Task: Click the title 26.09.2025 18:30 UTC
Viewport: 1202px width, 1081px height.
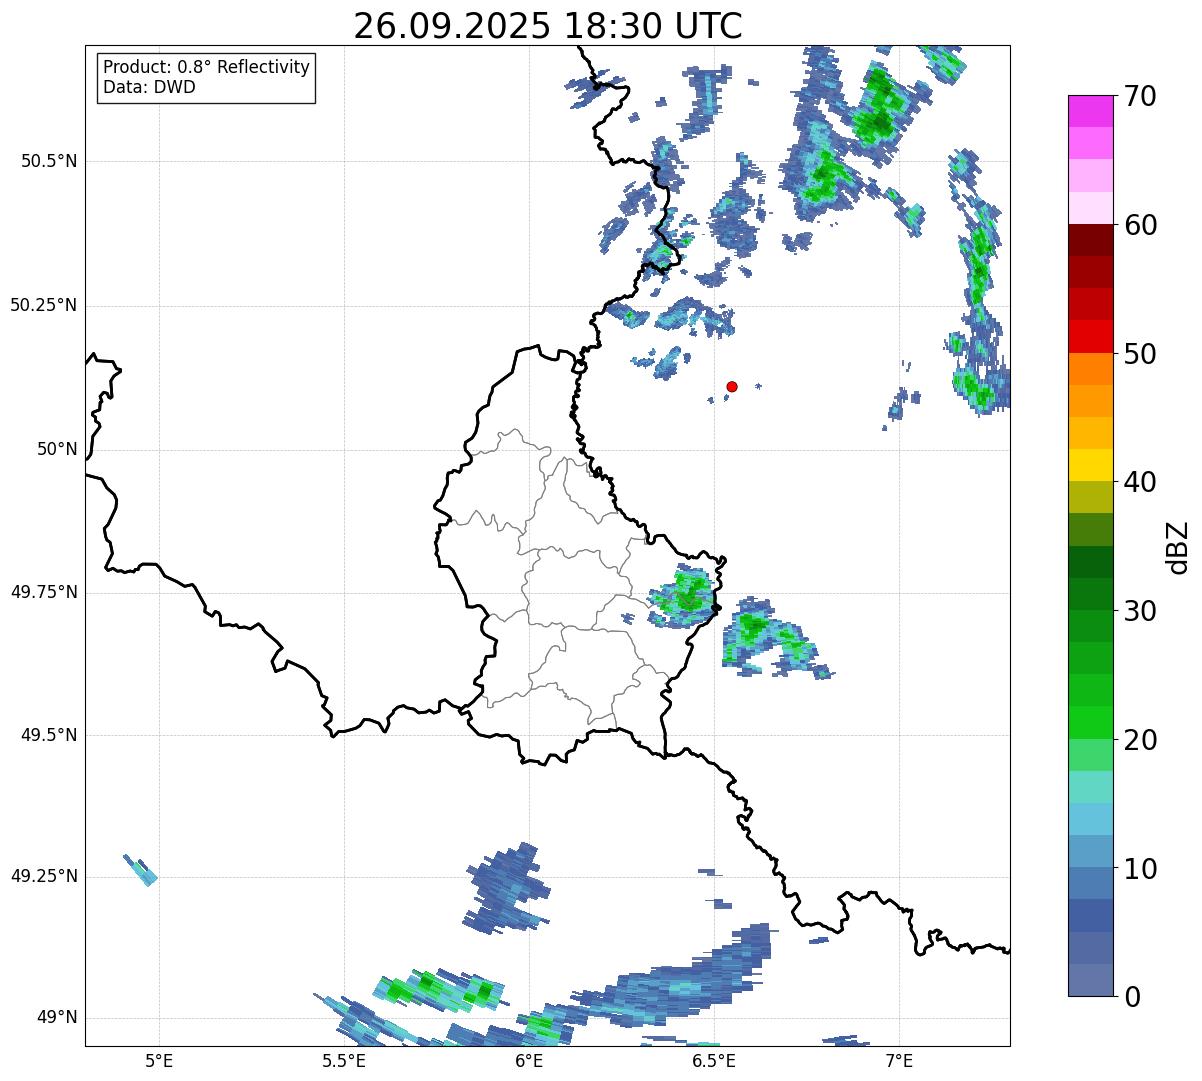Action: (x=548, y=25)
